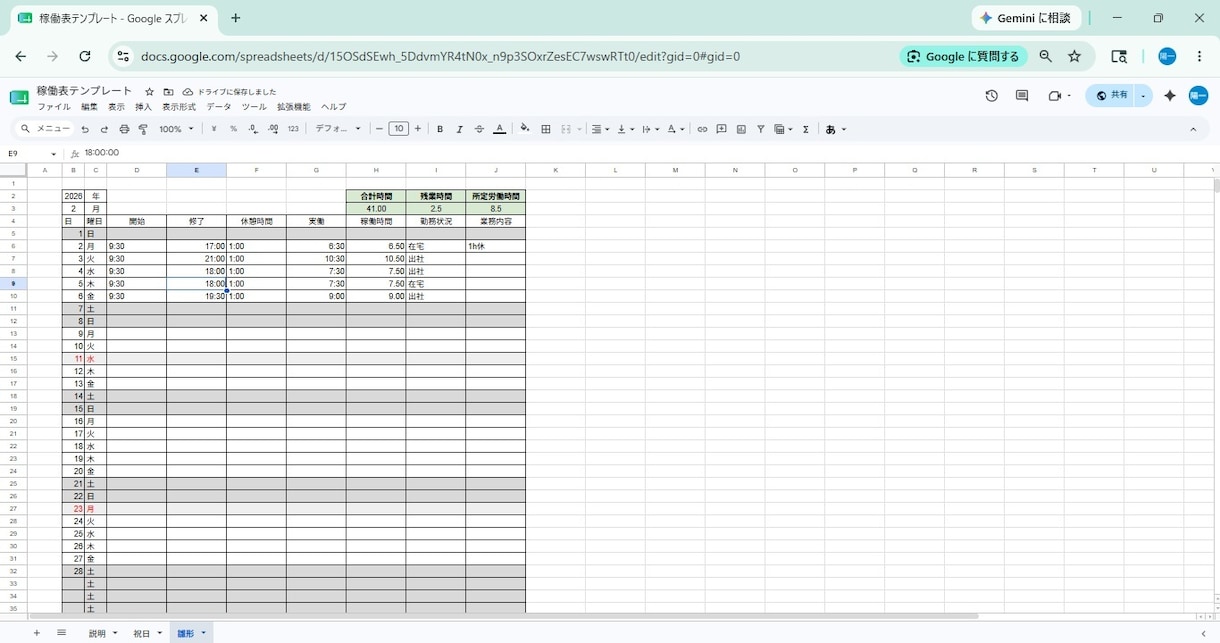The width and height of the screenshot is (1220, 643).
Task: Select the paint format roller tool
Action: pos(143,129)
